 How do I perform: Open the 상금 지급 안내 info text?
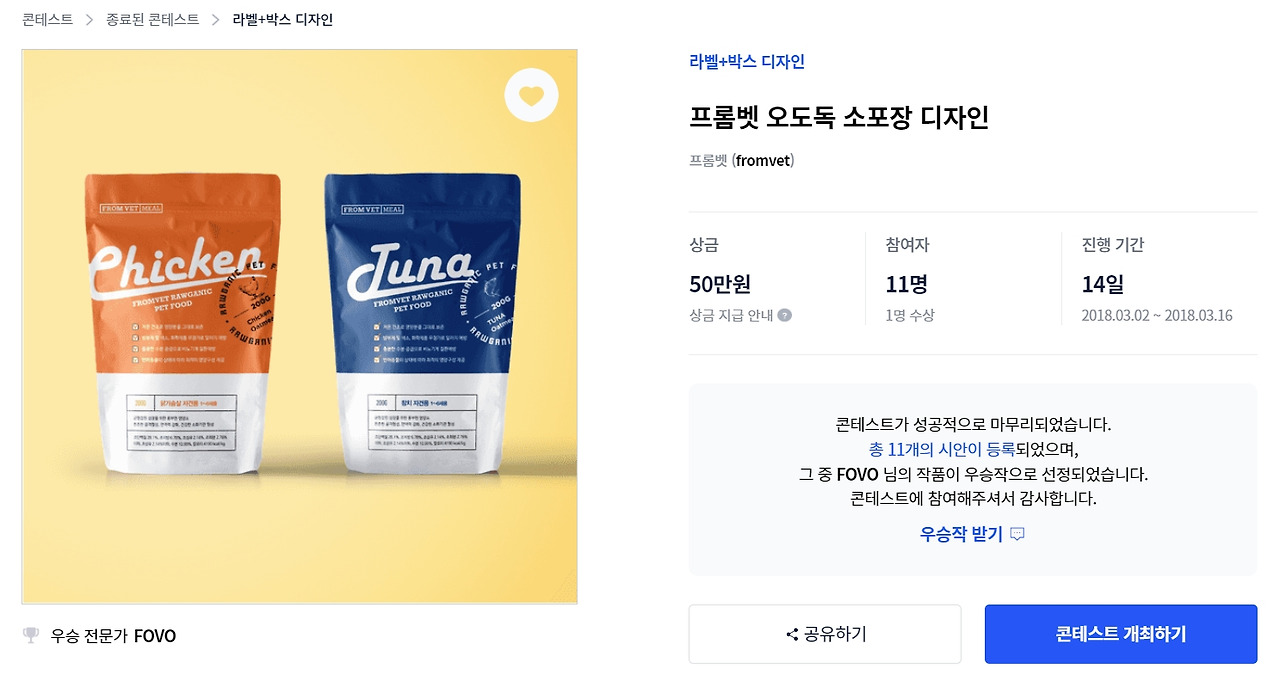731,315
